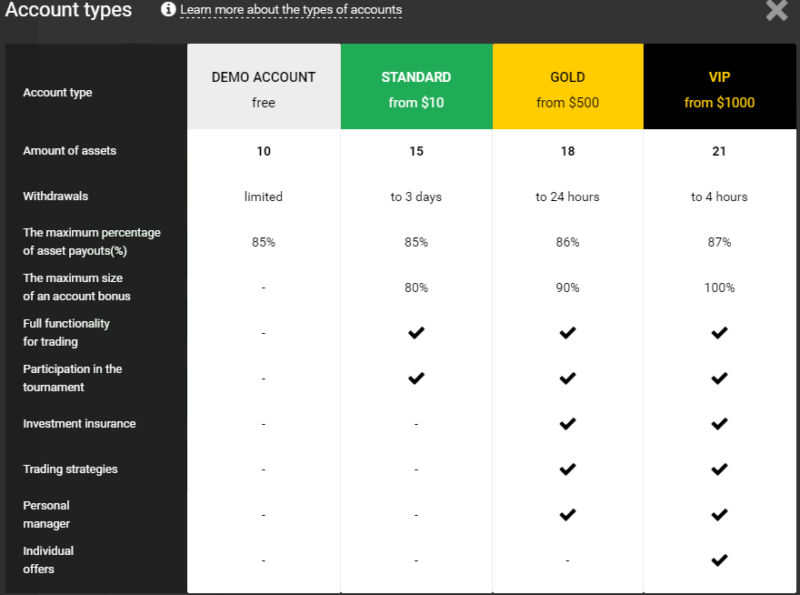
Task: Click the 'Personal manager' row label
Action: [46, 514]
